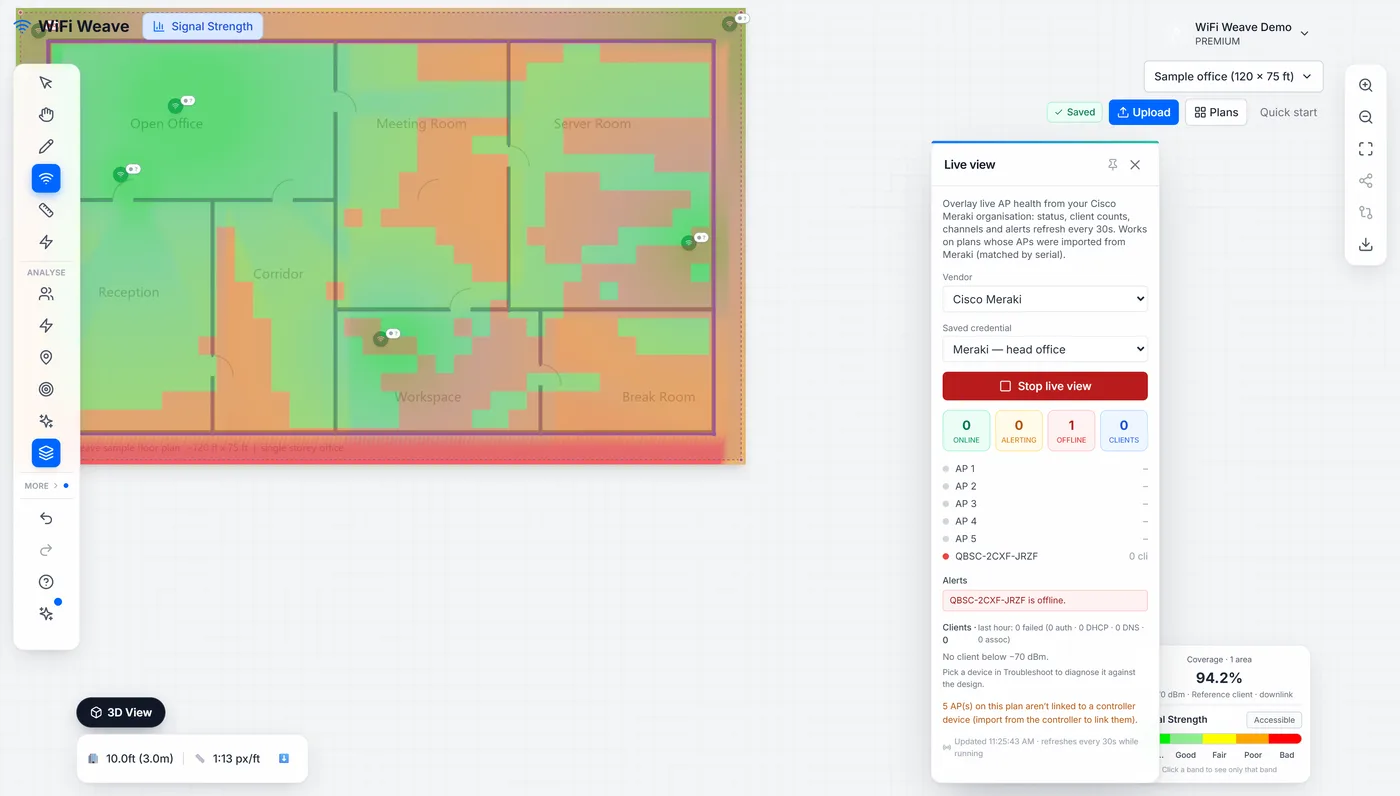The width and height of the screenshot is (1400, 796).
Task: Click the Good band in the legend
Action: [x=1186, y=739]
